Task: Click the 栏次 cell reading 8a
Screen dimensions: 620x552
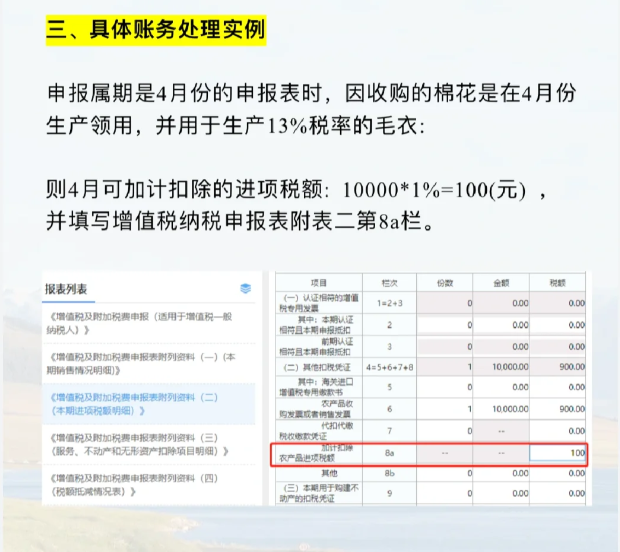Action: (389, 453)
